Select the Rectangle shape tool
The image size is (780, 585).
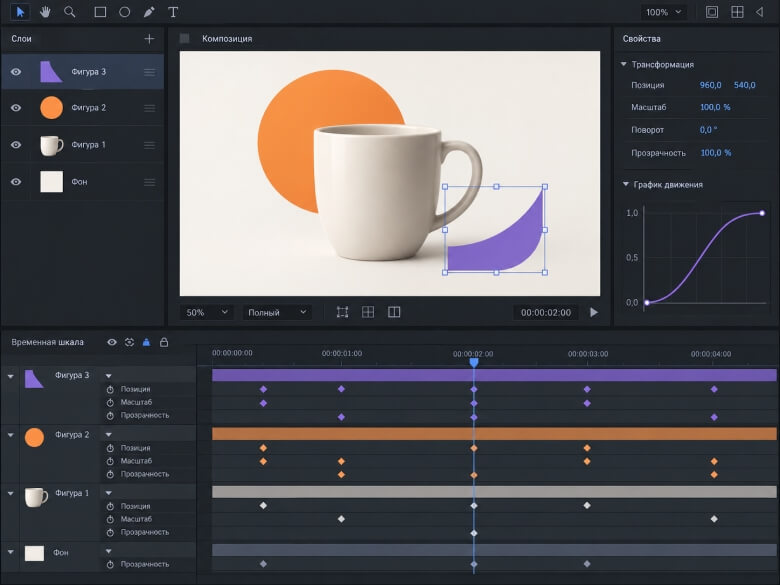coord(100,12)
